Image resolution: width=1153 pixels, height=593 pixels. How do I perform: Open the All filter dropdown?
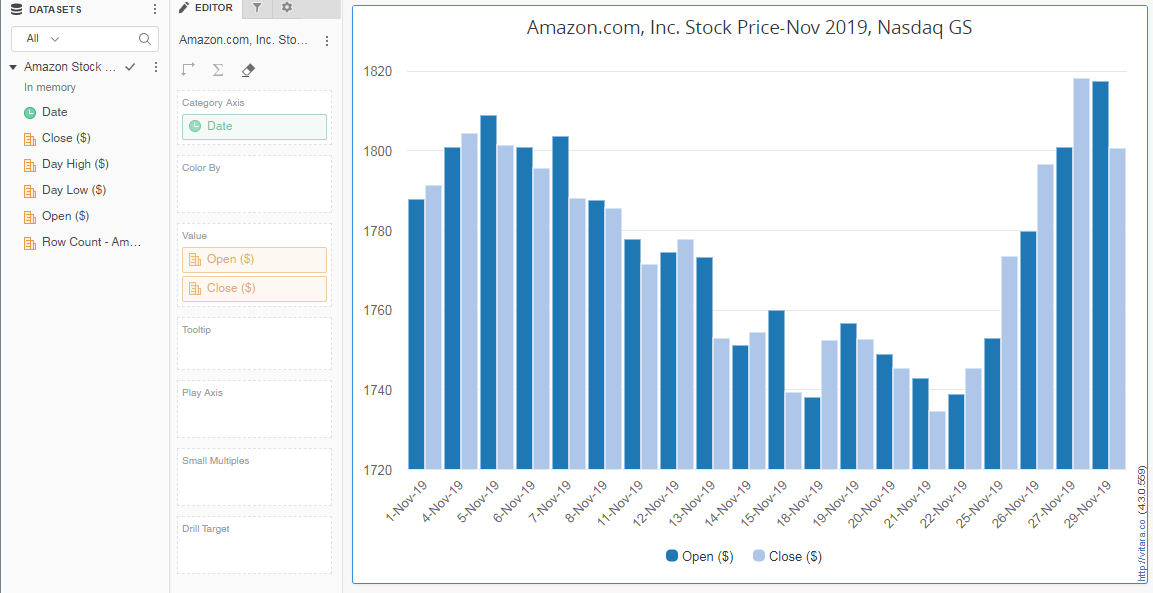(43, 38)
